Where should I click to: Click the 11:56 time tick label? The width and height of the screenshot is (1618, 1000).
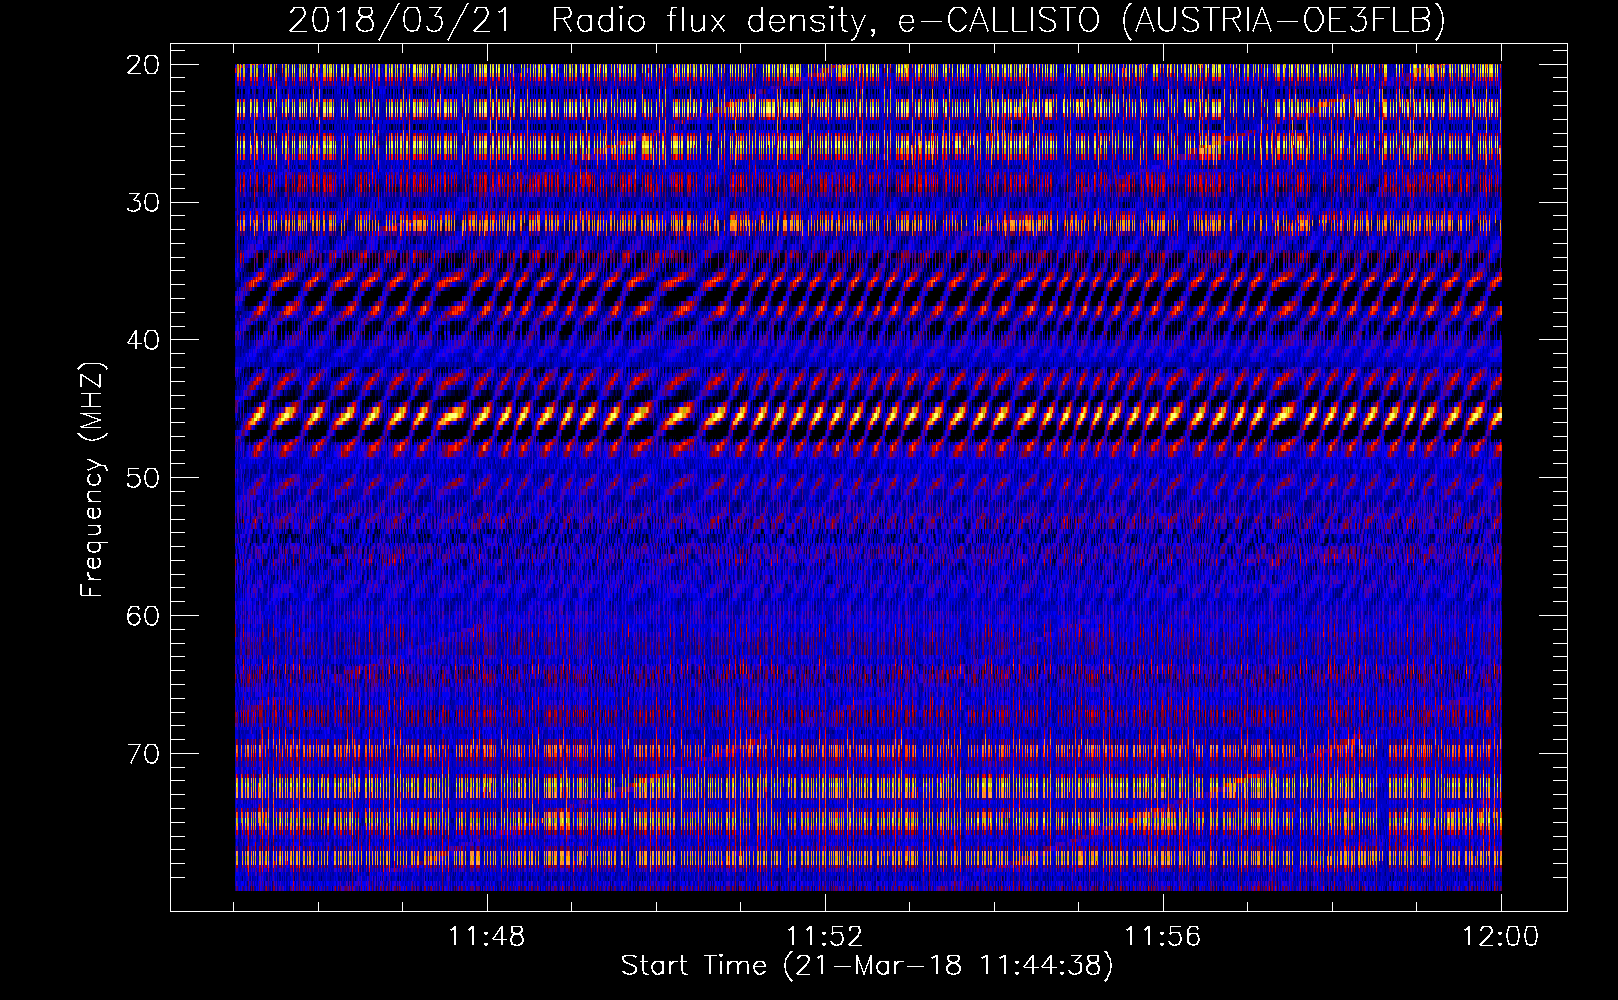[x=1163, y=937]
